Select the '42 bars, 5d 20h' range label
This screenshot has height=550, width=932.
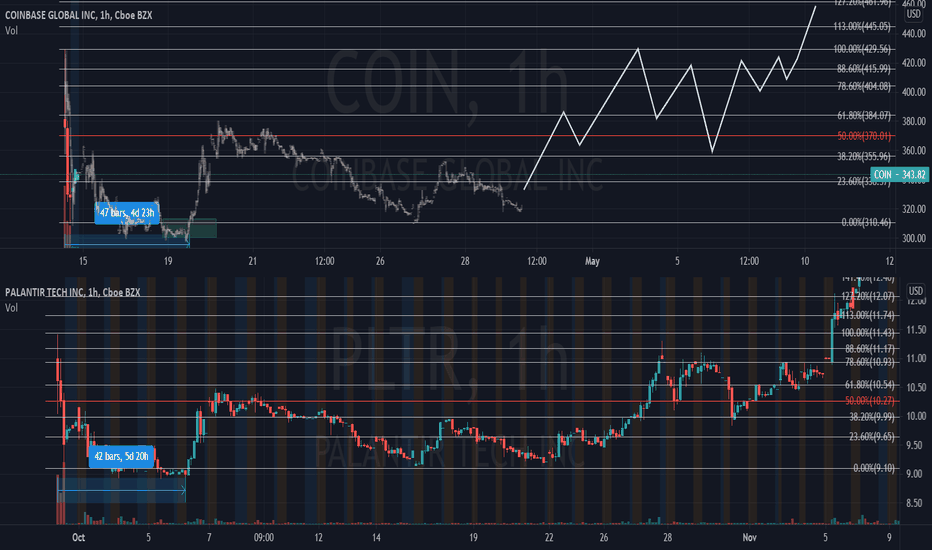[121, 457]
